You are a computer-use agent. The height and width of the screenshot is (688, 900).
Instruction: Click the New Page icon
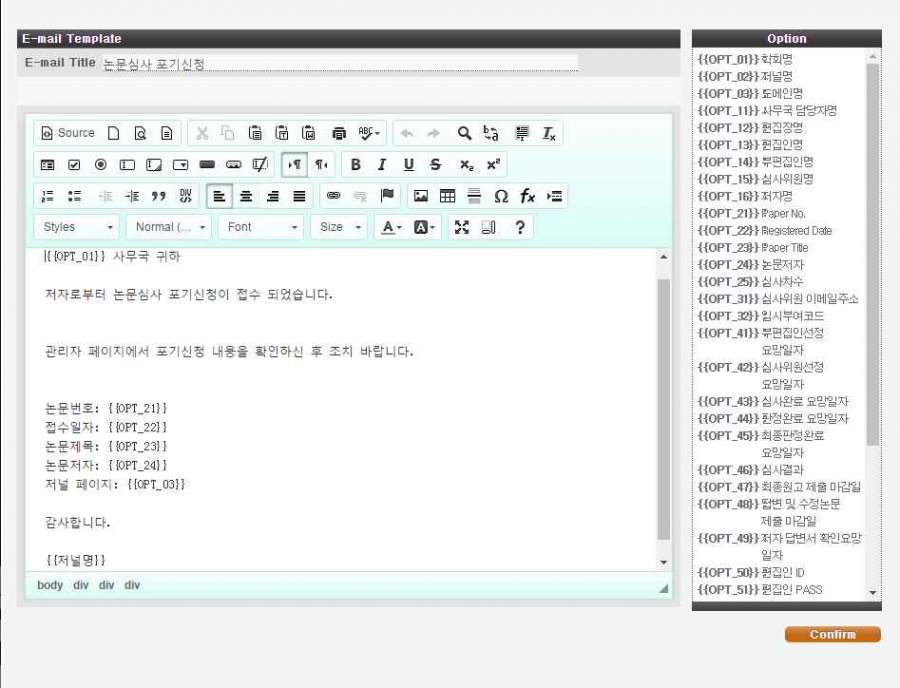point(114,133)
